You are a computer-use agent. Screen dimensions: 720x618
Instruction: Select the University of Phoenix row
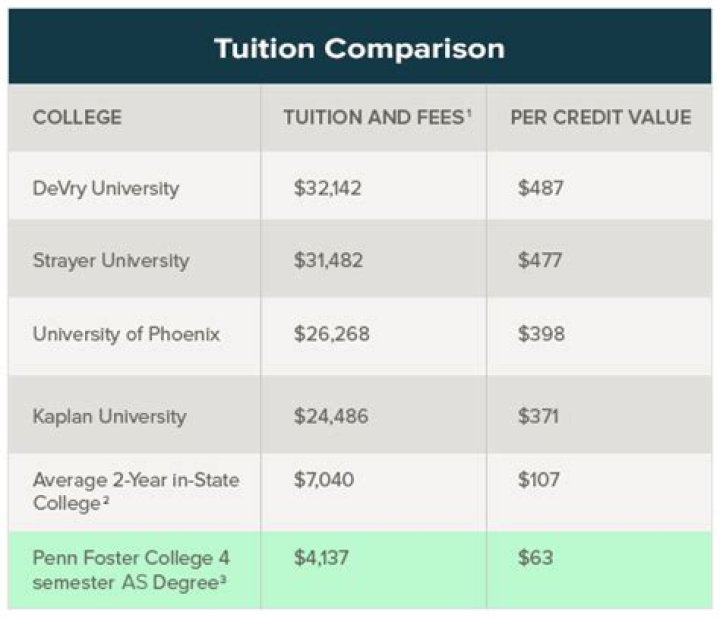[125, 333]
